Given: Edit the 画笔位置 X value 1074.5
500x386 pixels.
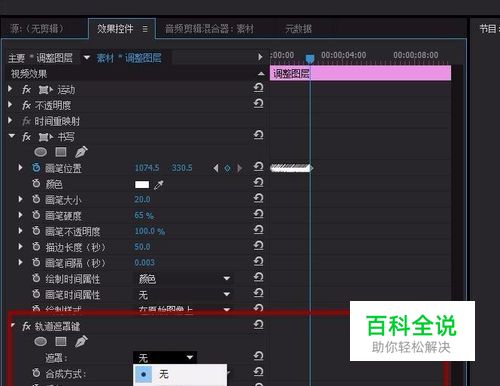Looking at the screenshot, I should click(147, 168).
